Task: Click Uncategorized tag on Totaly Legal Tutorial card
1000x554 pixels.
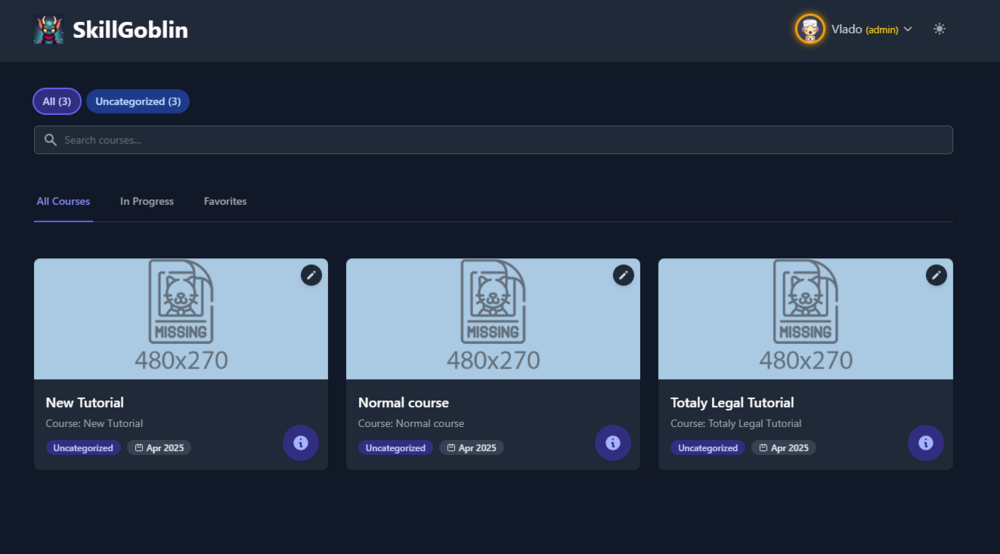Action: pos(708,448)
